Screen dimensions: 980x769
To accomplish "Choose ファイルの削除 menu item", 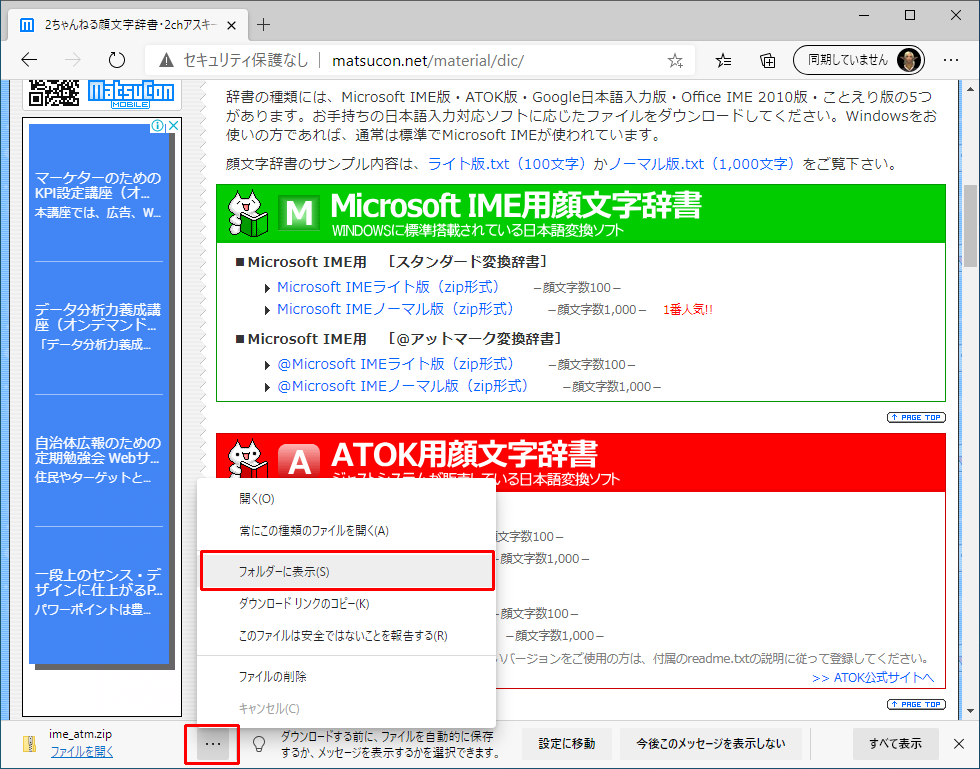I will point(347,676).
